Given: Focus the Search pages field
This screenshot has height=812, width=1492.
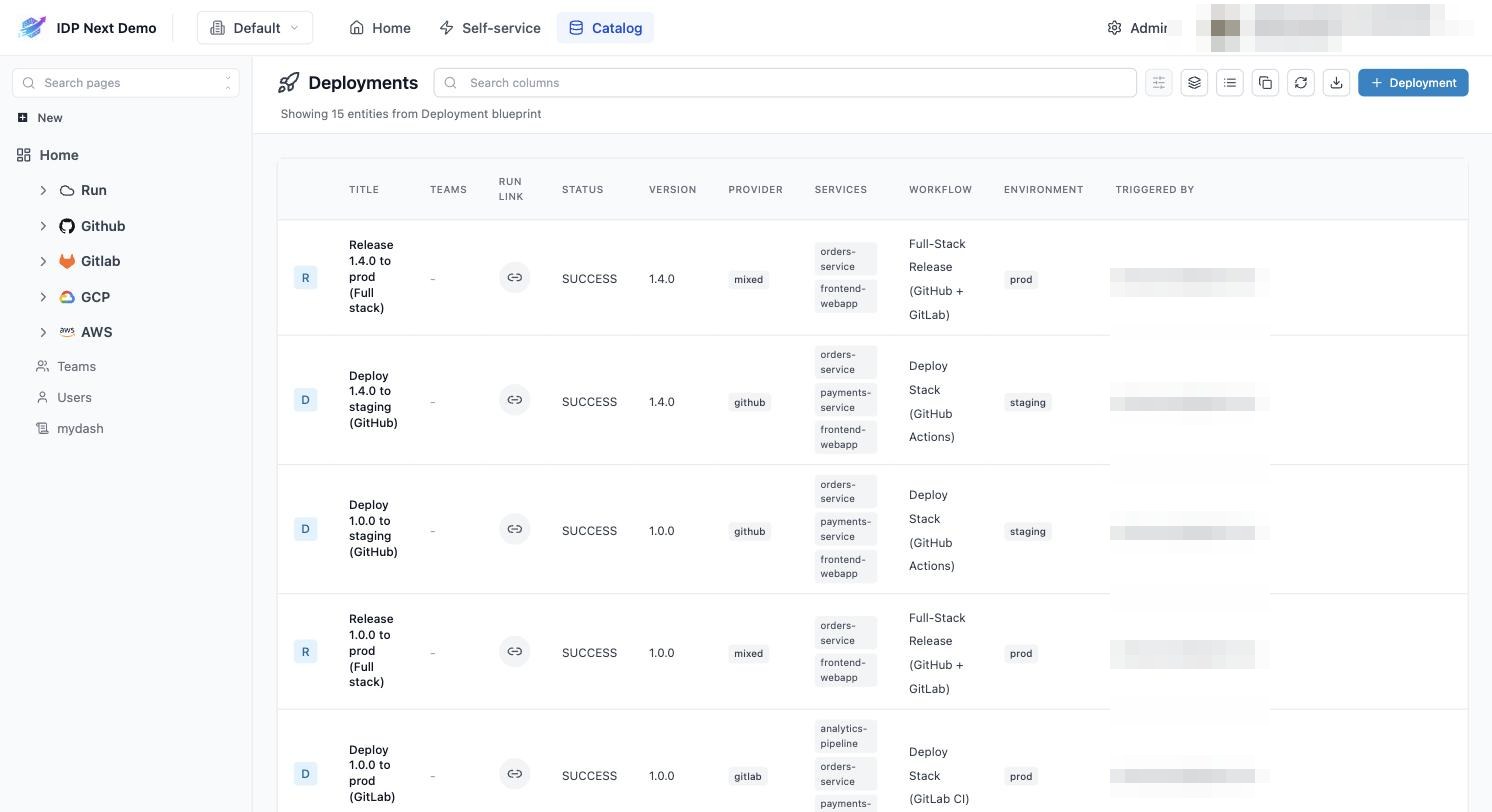Looking at the screenshot, I should tap(126, 83).
